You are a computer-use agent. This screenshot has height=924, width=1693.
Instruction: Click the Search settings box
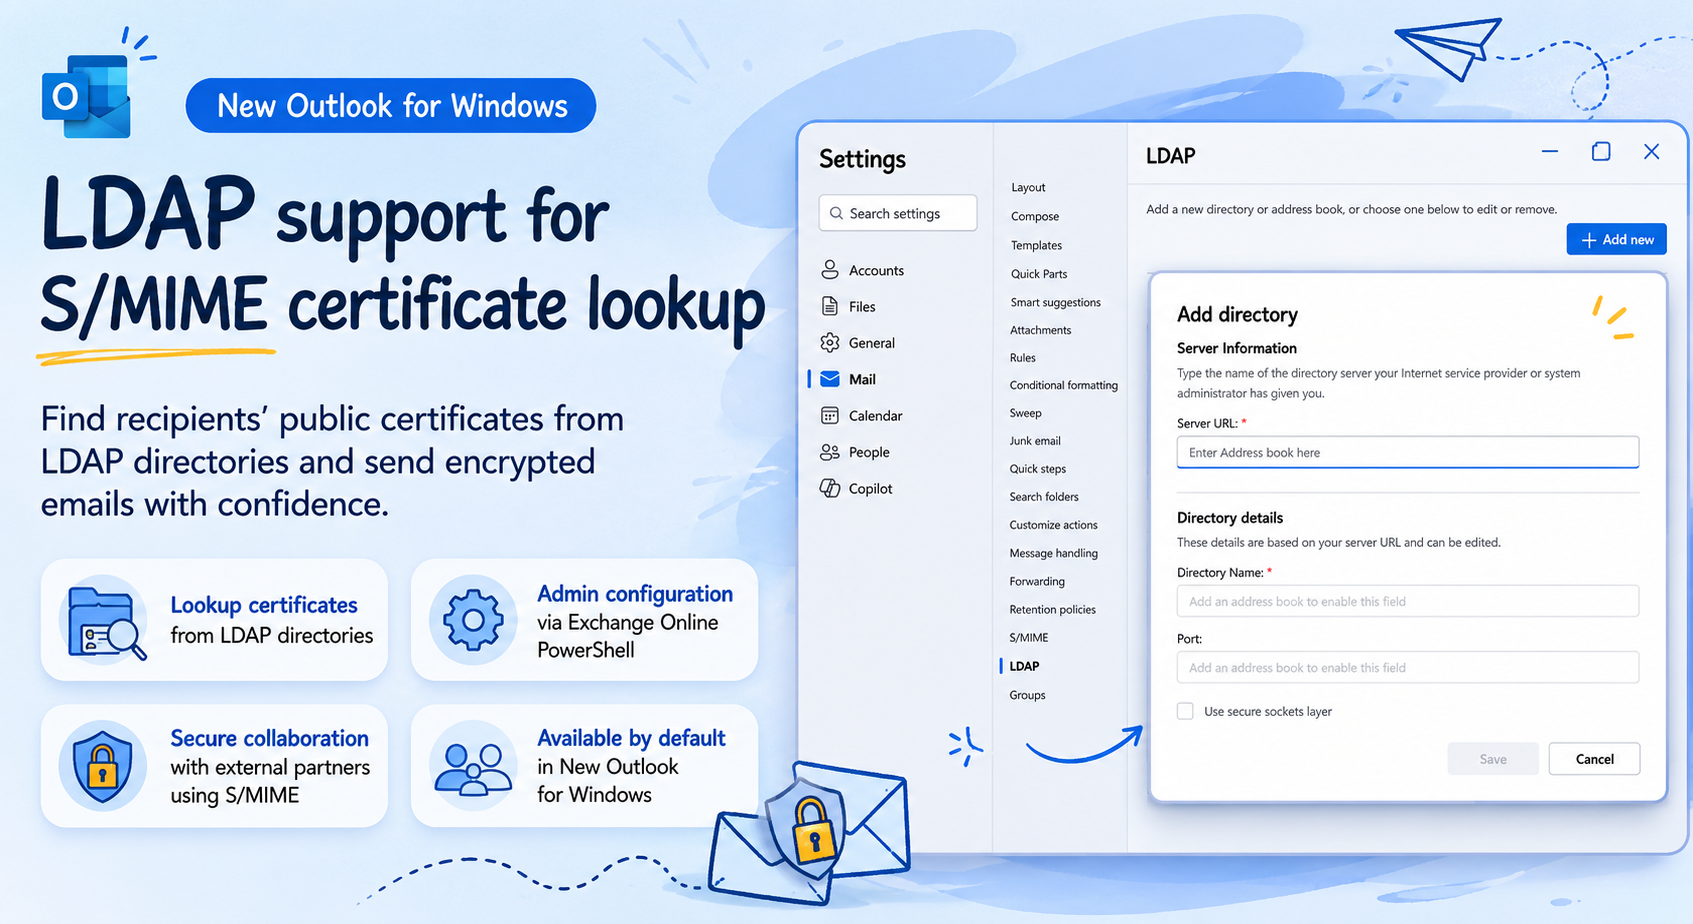click(x=898, y=213)
